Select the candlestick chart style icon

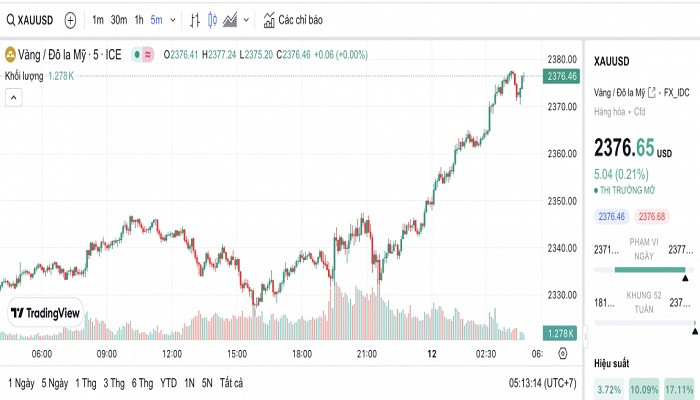[x=213, y=20]
